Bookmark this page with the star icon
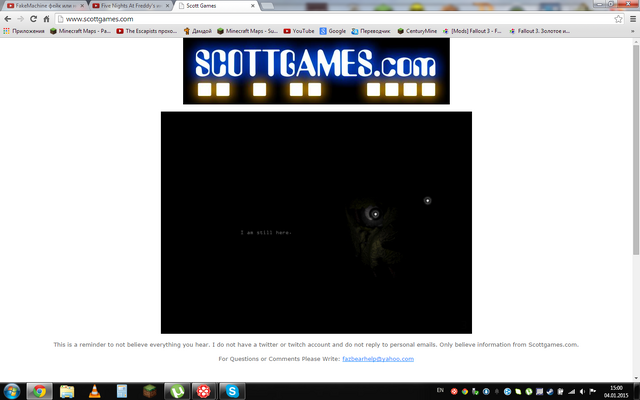640x400 pixels. coord(618,19)
